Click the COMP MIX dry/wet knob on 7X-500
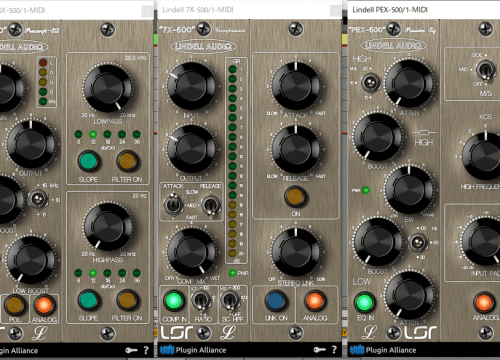Viewport: 500px width, 360px height. [x=191, y=252]
